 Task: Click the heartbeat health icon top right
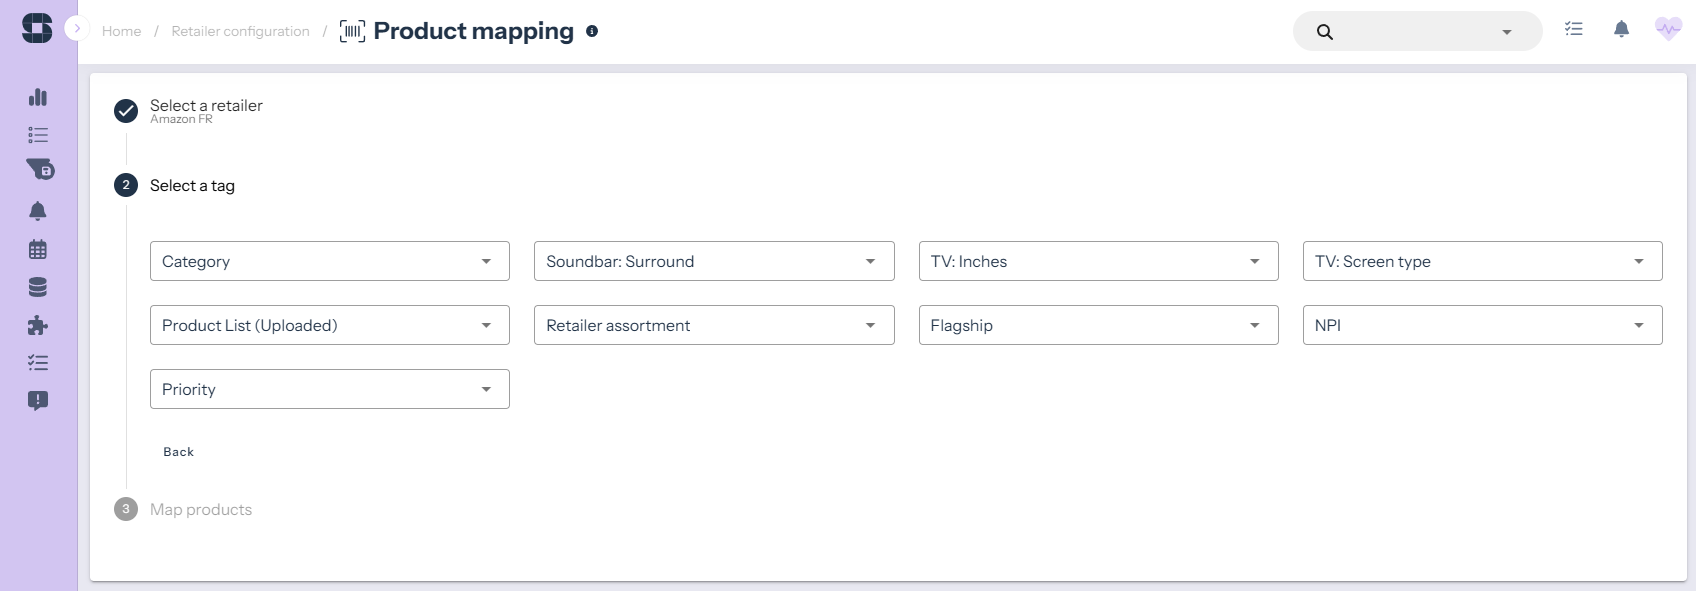tap(1667, 30)
